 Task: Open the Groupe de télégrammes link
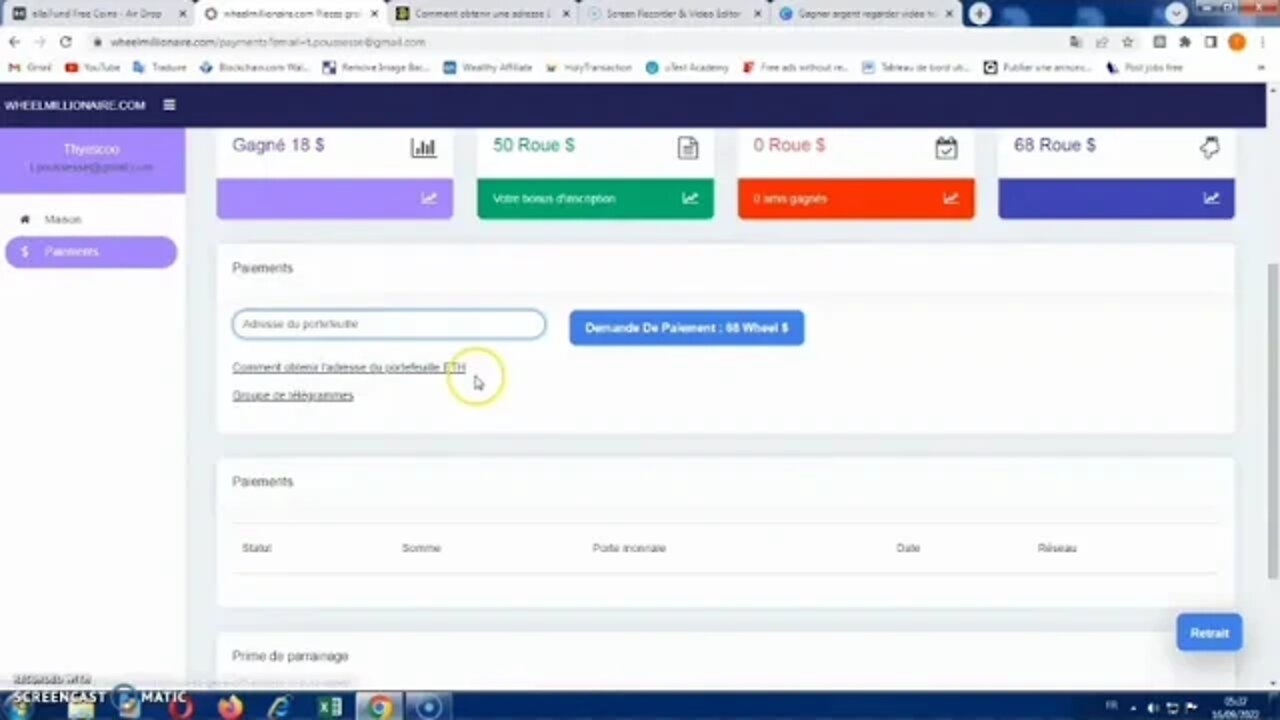click(x=292, y=395)
